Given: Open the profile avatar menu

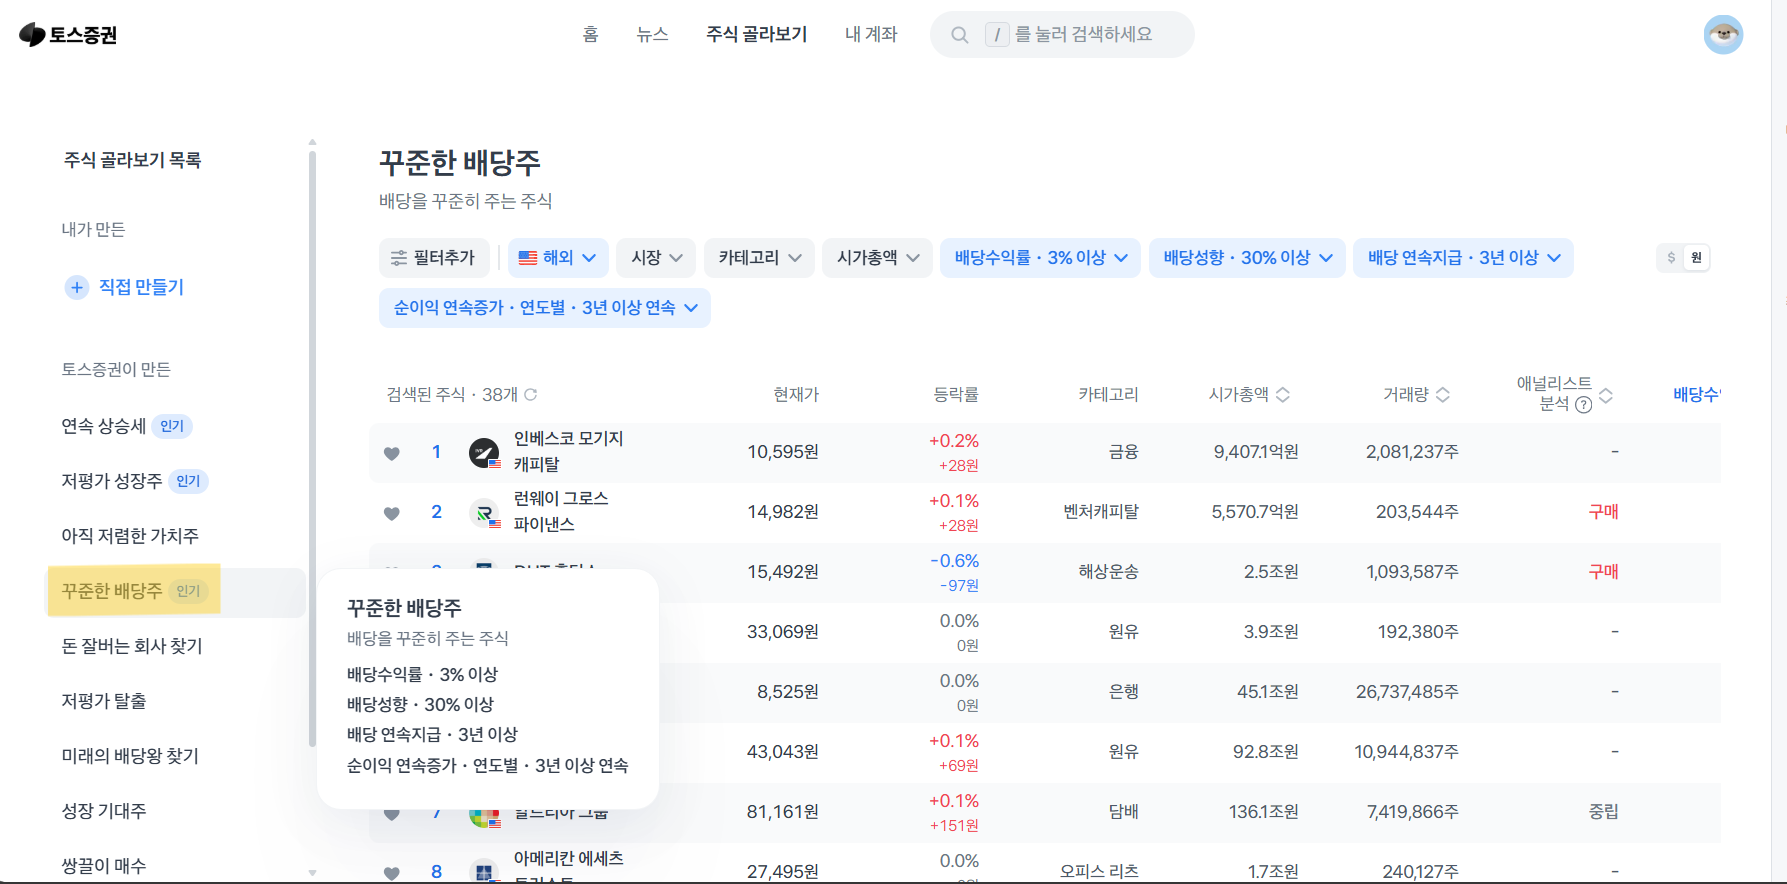Looking at the screenshot, I should tap(1723, 35).
